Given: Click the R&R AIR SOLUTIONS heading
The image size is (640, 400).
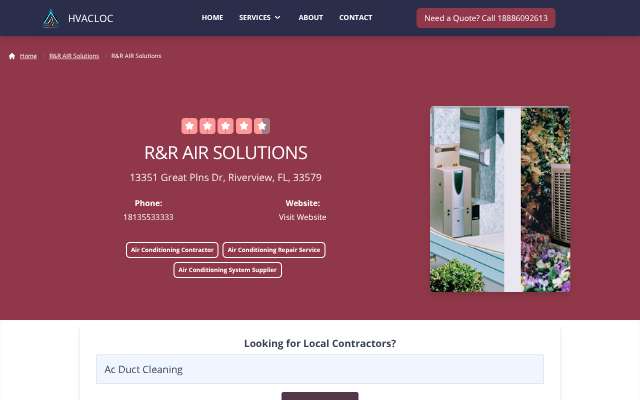Looking at the screenshot, I should [x=226, y=153].
